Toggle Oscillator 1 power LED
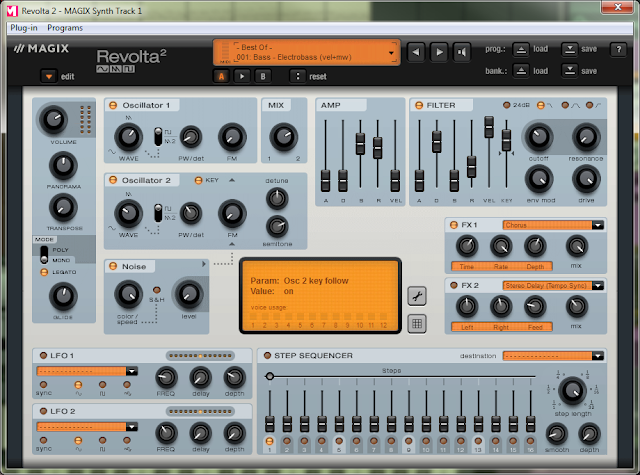 click(113, 105)
